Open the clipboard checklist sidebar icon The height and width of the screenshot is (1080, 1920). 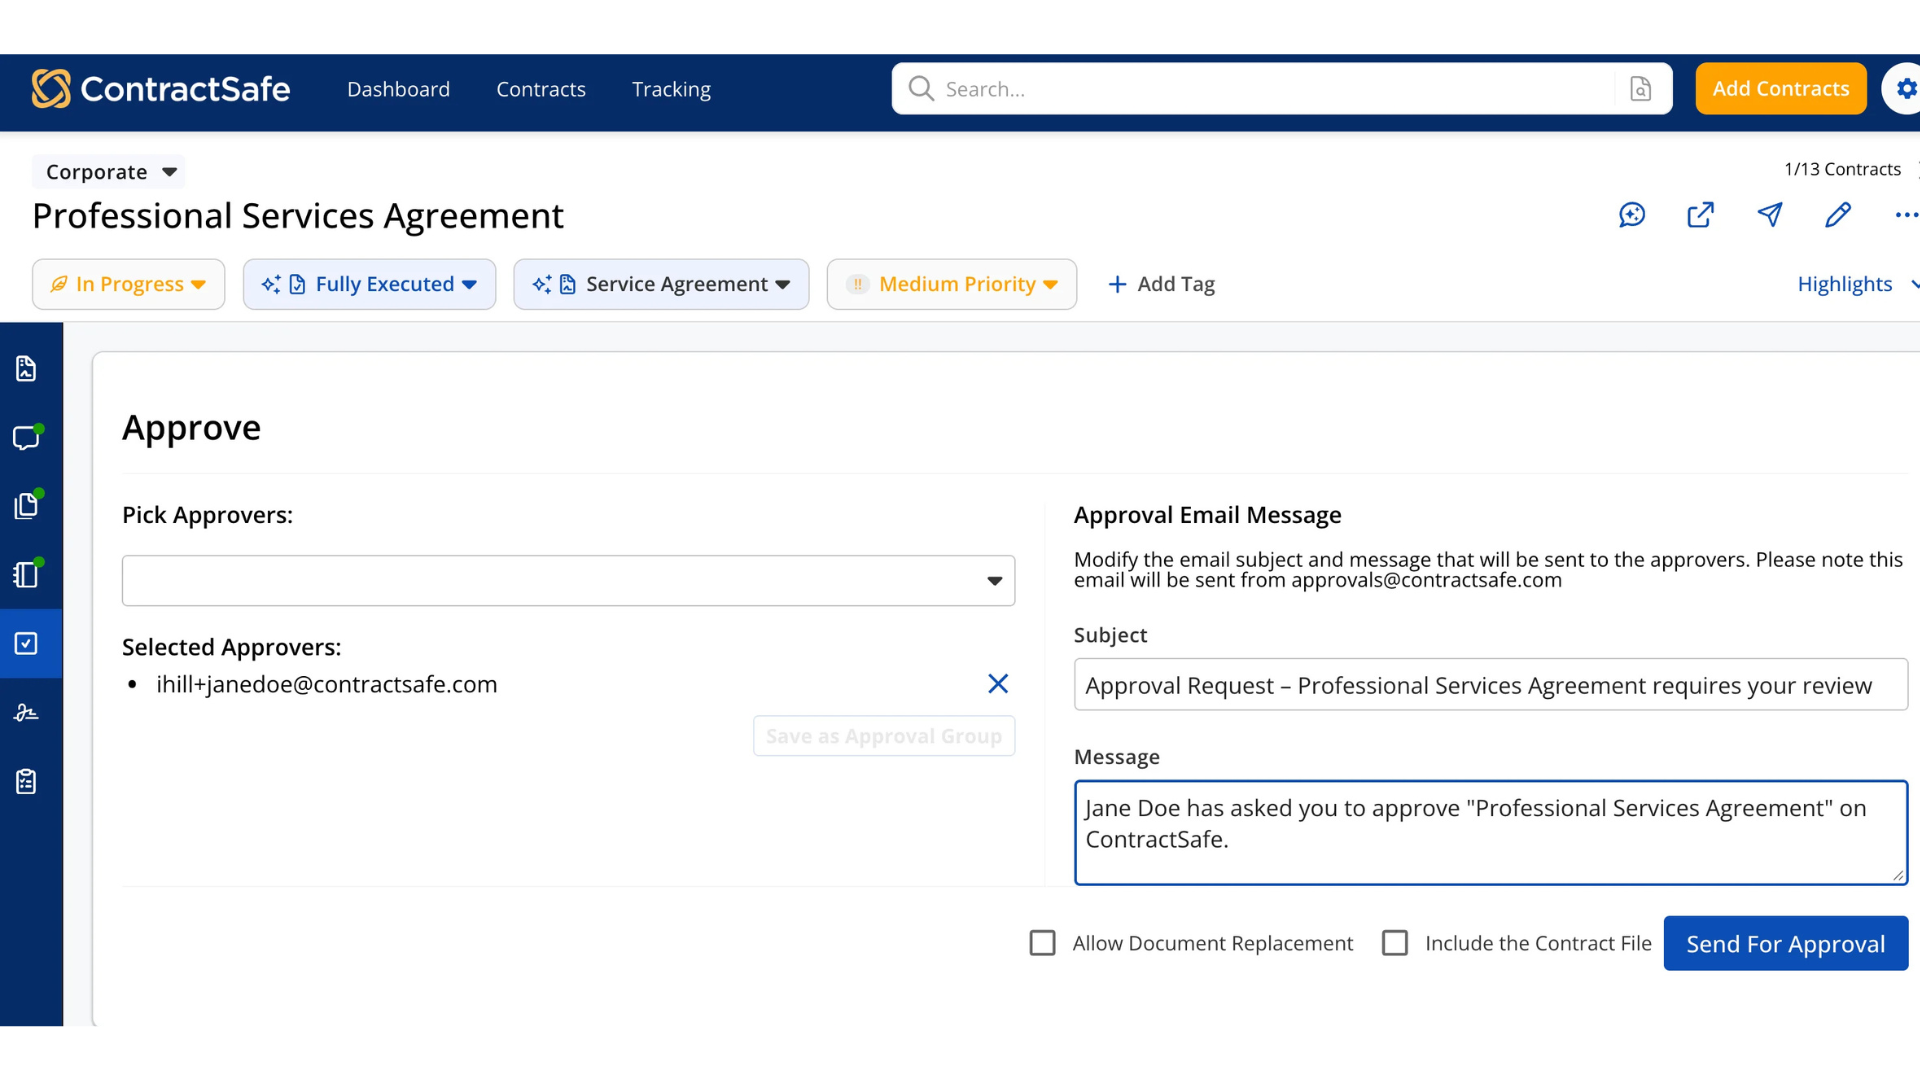point(26,781)
